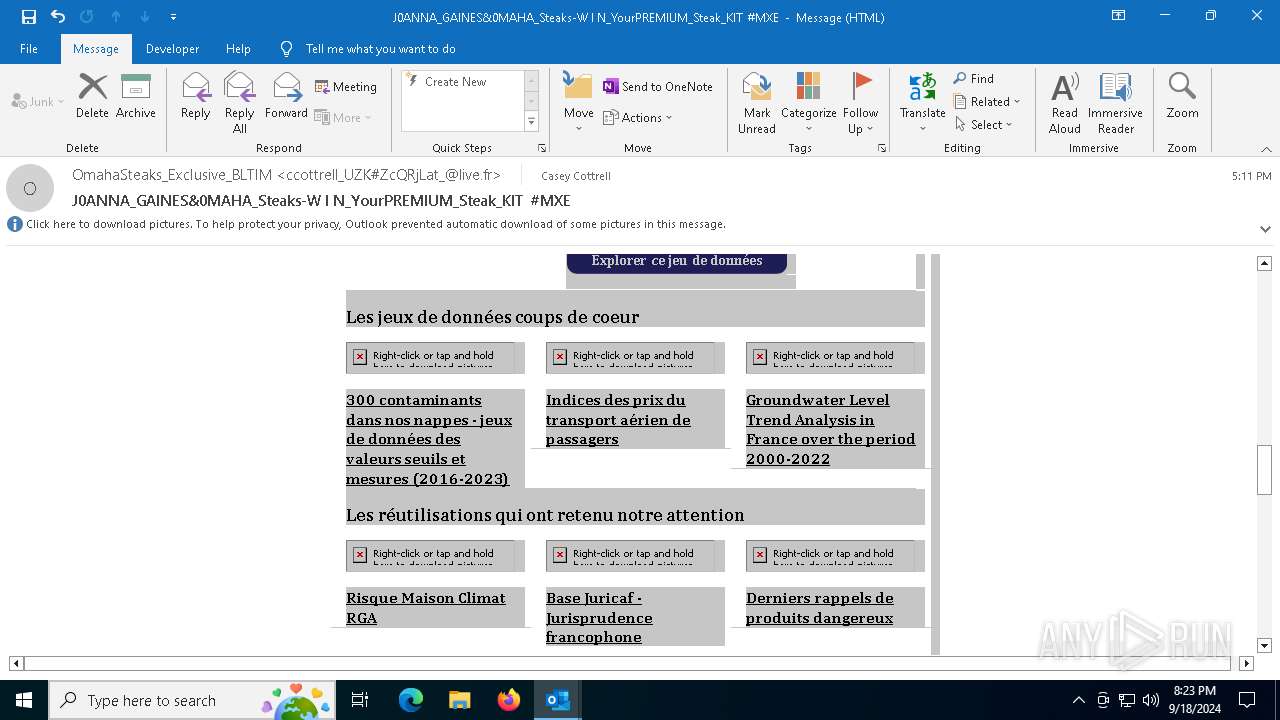Translate the message
The height and width of the screenshot is (720, 1280).
point(922,102)
